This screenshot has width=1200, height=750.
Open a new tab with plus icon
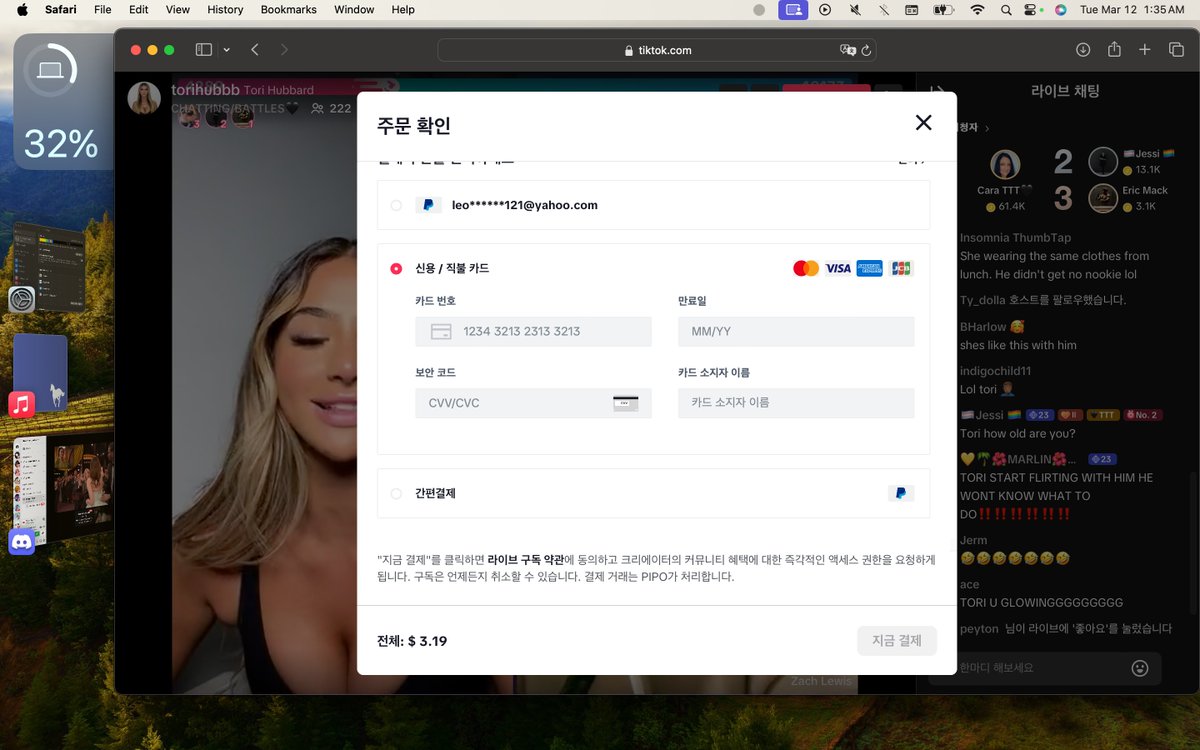pos(1146,50)
